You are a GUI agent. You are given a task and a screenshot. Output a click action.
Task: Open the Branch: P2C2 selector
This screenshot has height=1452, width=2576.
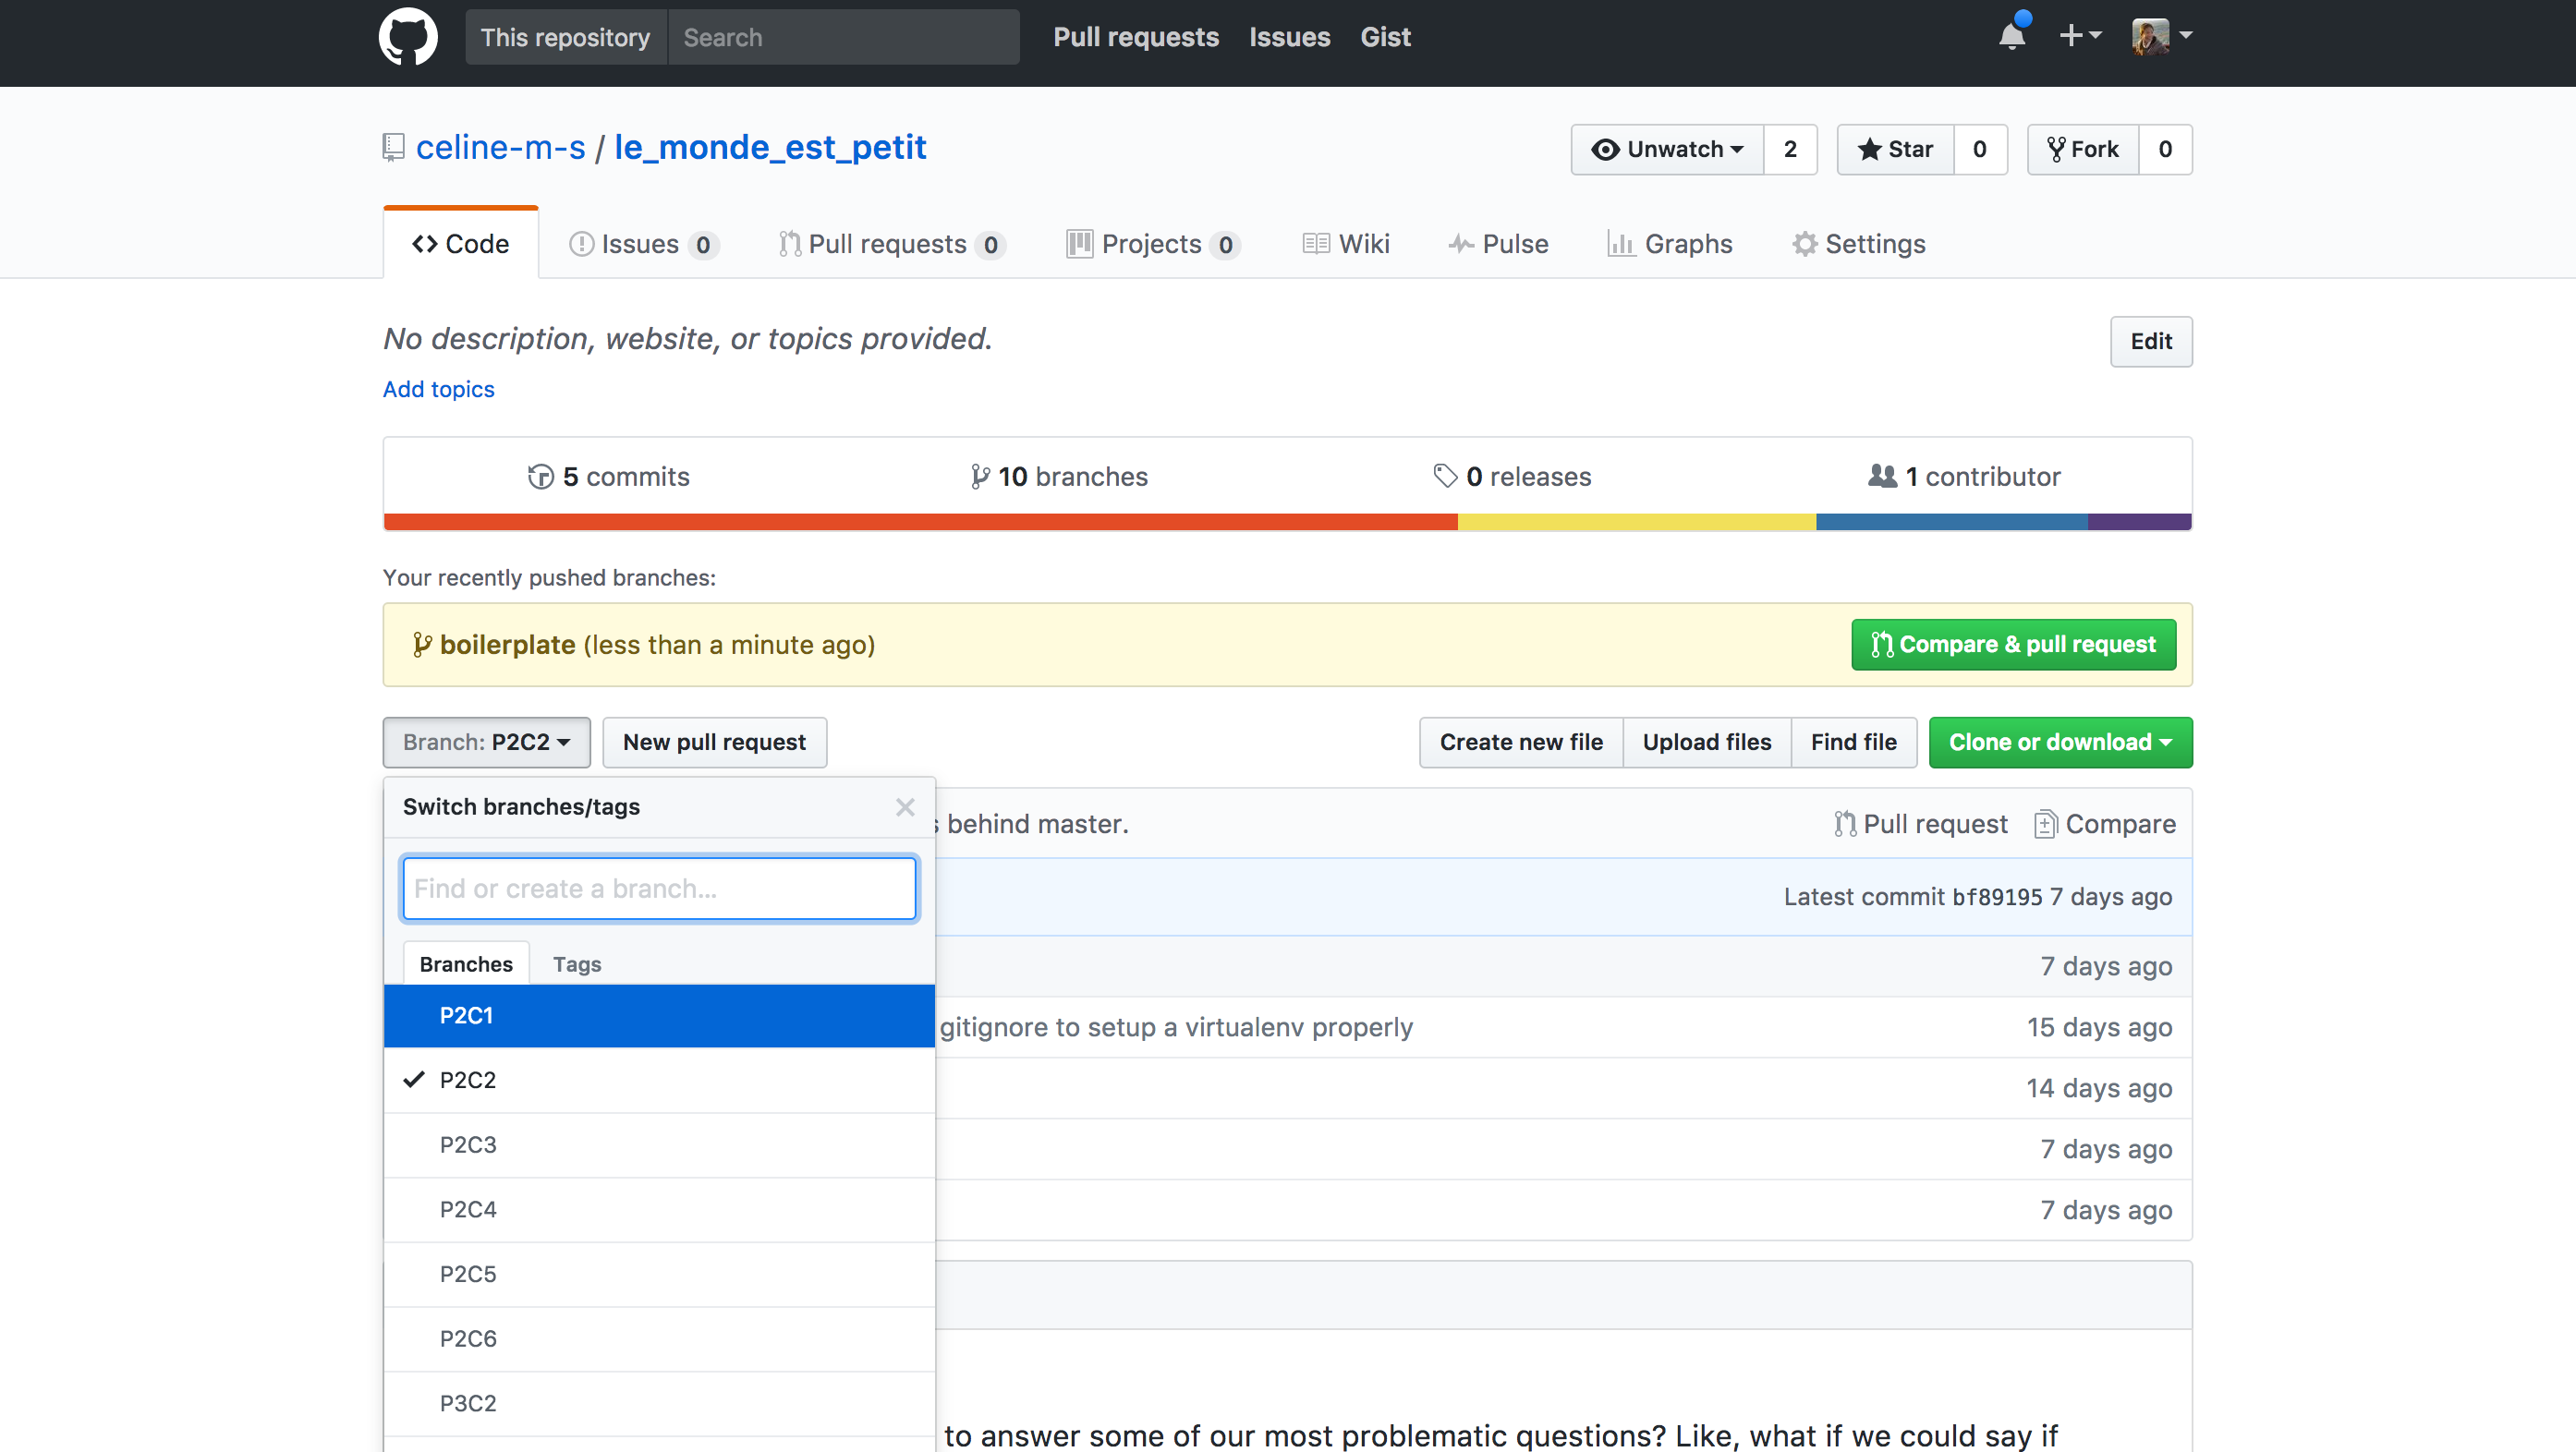[486, 742]
